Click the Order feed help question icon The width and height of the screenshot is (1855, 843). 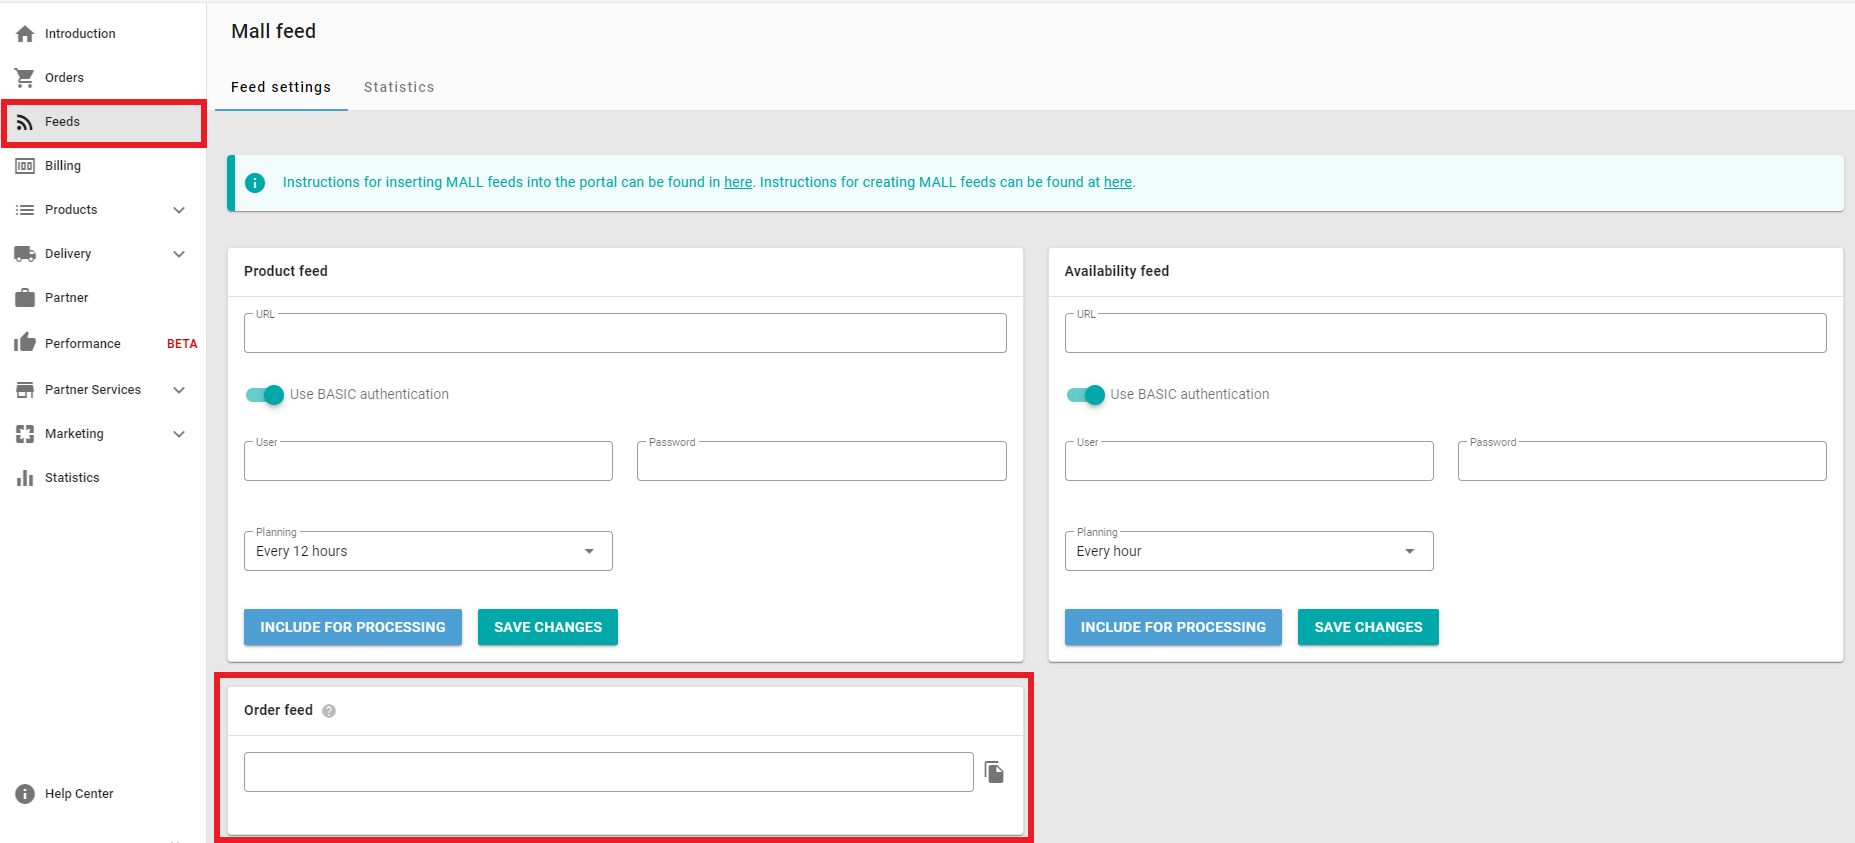coord(329,711)
